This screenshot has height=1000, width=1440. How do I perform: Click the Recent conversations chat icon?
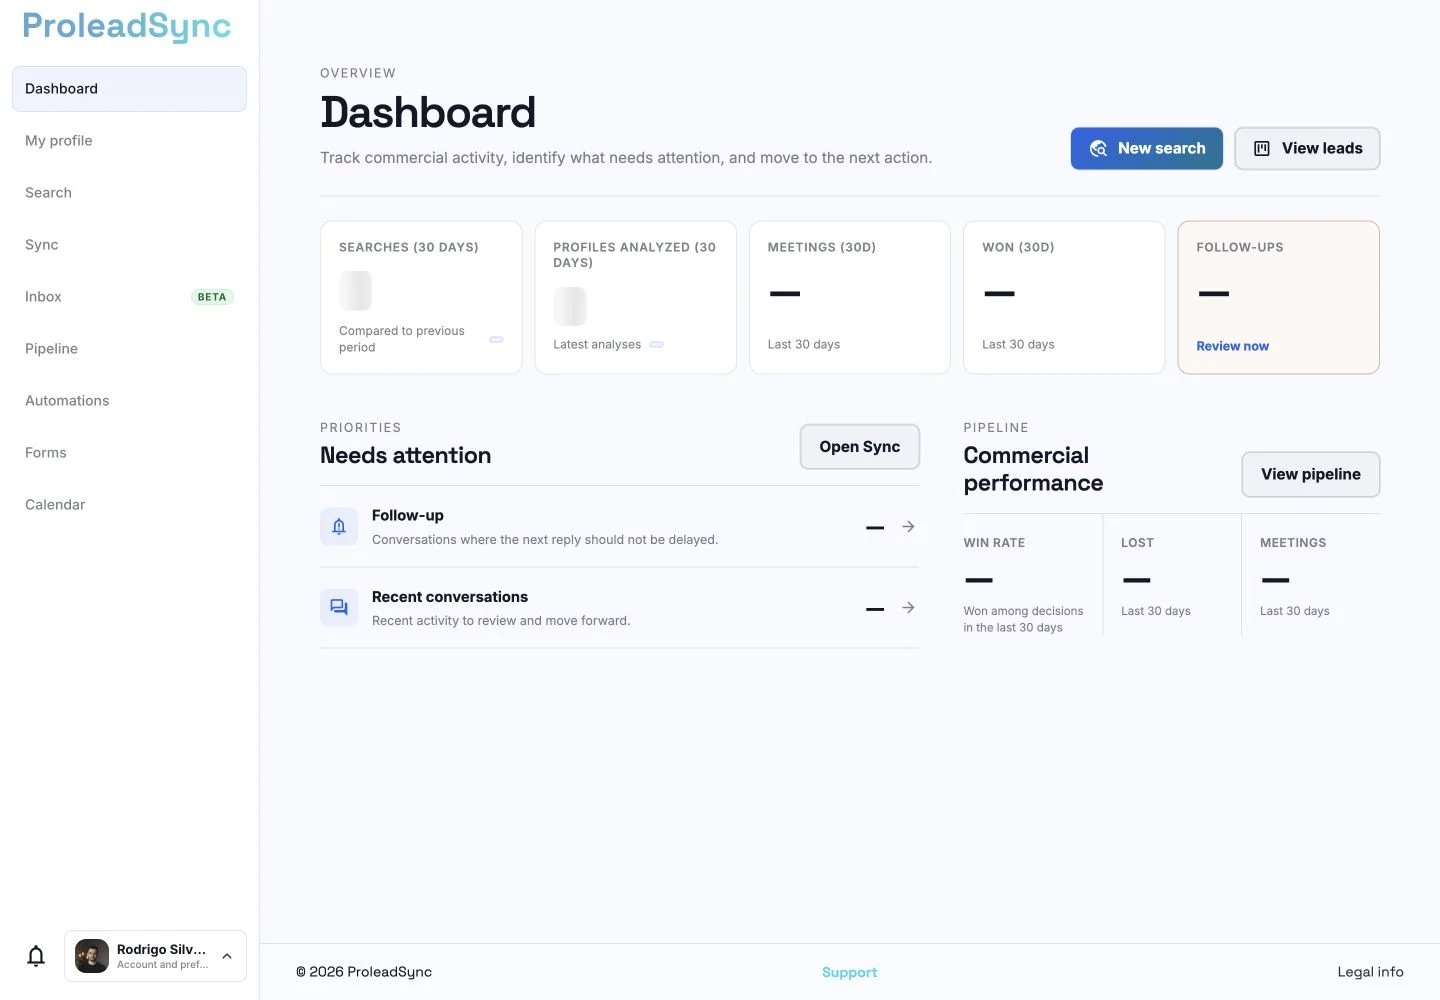[x=339, y=608]
